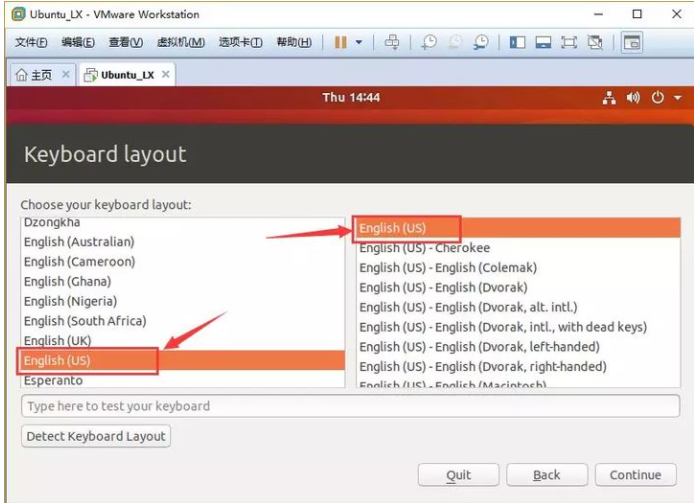This screenshot has width=697, height=503.
Task: Click the take snapshot clock icon
Action: (x=429, y=42)
